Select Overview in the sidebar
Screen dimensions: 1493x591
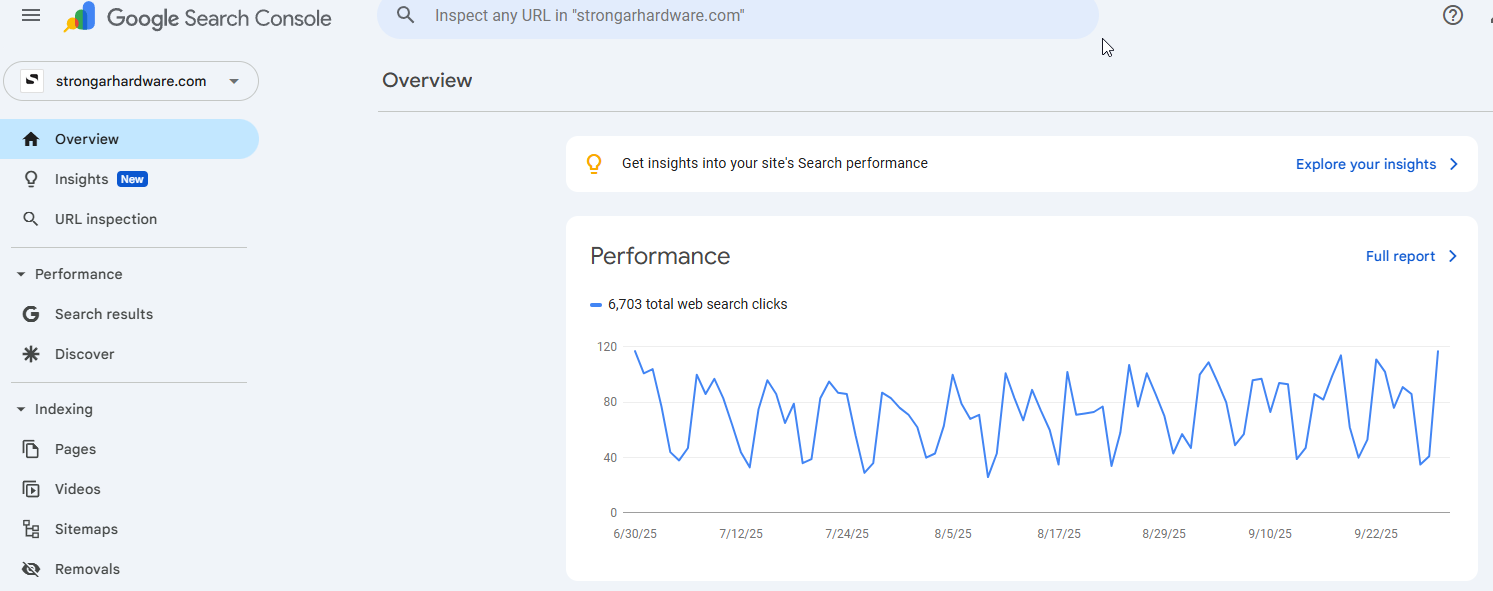pos(87,139)
